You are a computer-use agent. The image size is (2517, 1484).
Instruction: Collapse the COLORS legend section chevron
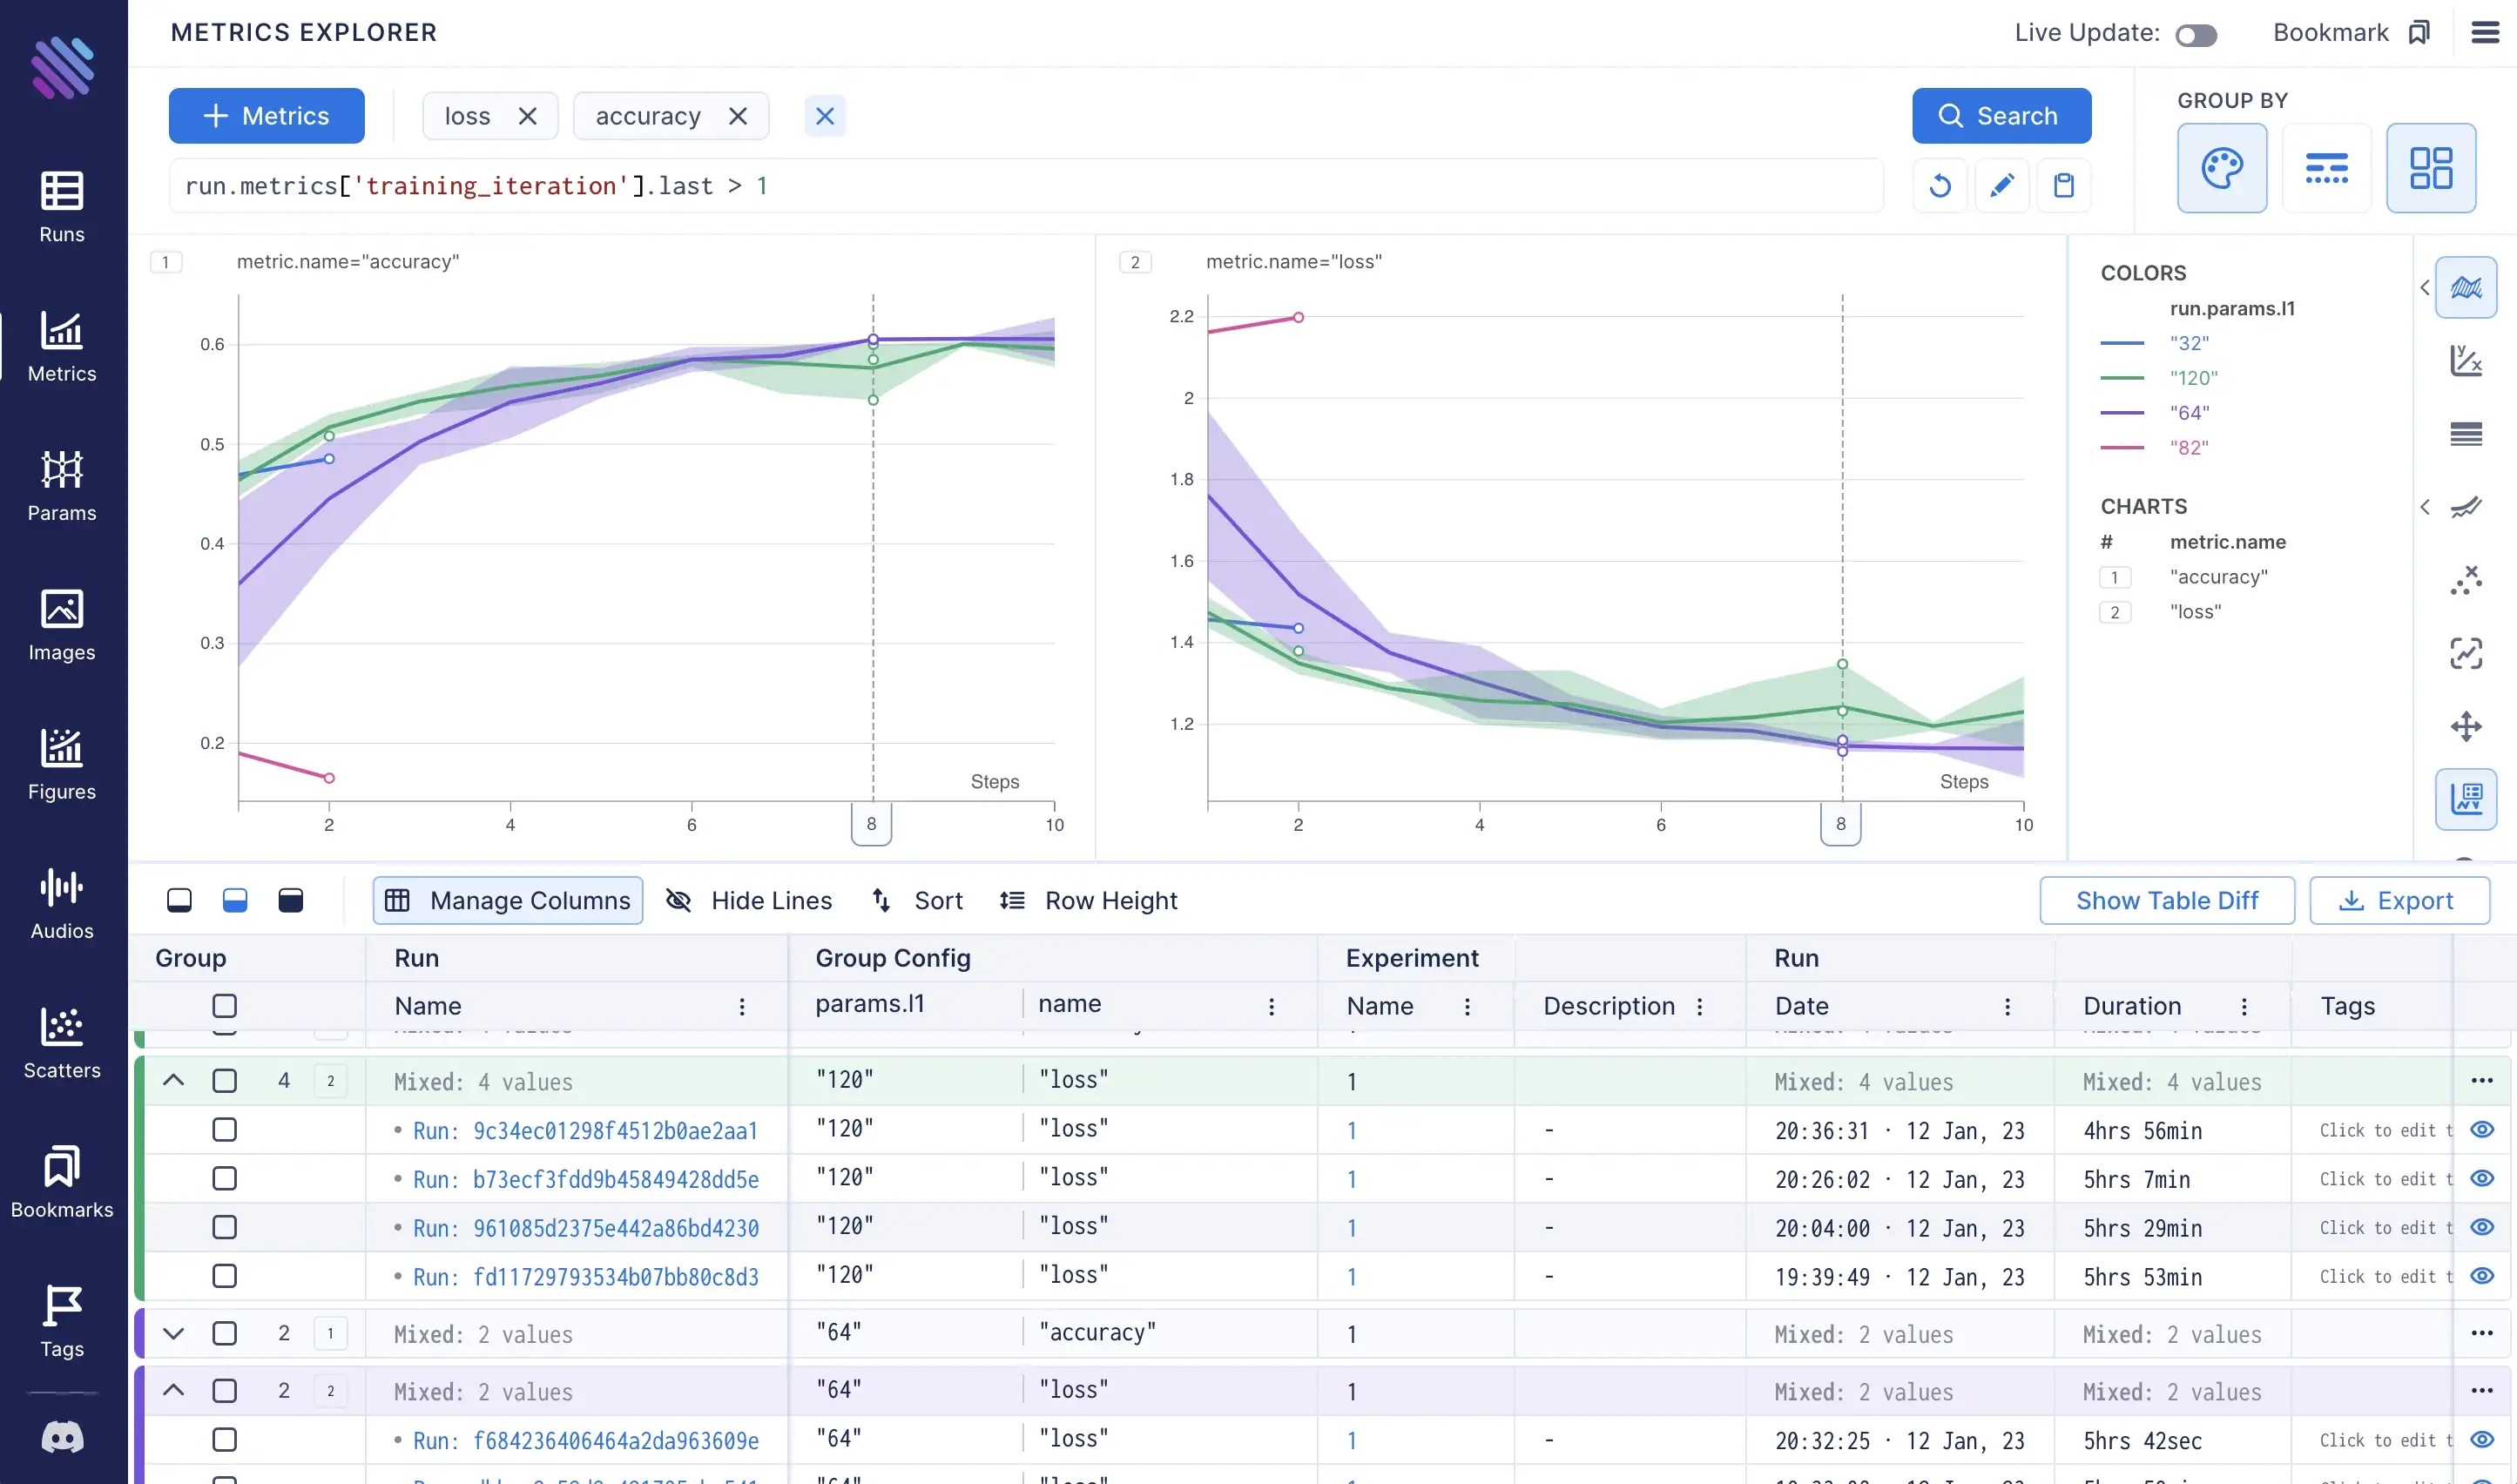(2424, 288)
